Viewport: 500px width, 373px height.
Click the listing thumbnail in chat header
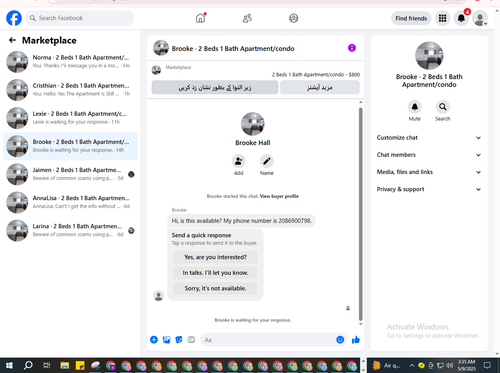click(x=161, y=48)
